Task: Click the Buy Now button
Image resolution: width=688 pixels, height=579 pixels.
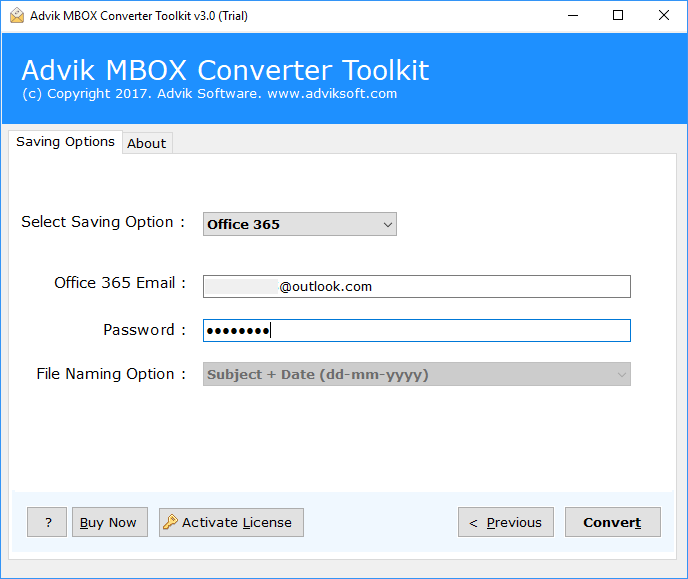Action: click(110, 522)
